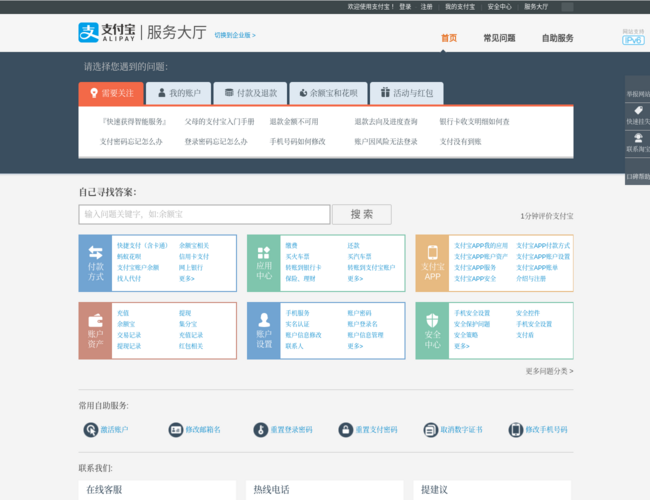The image size is (650, 500).
Task: Open the 提建议 card
Action: pyautogui.click(x=492, y=490)
